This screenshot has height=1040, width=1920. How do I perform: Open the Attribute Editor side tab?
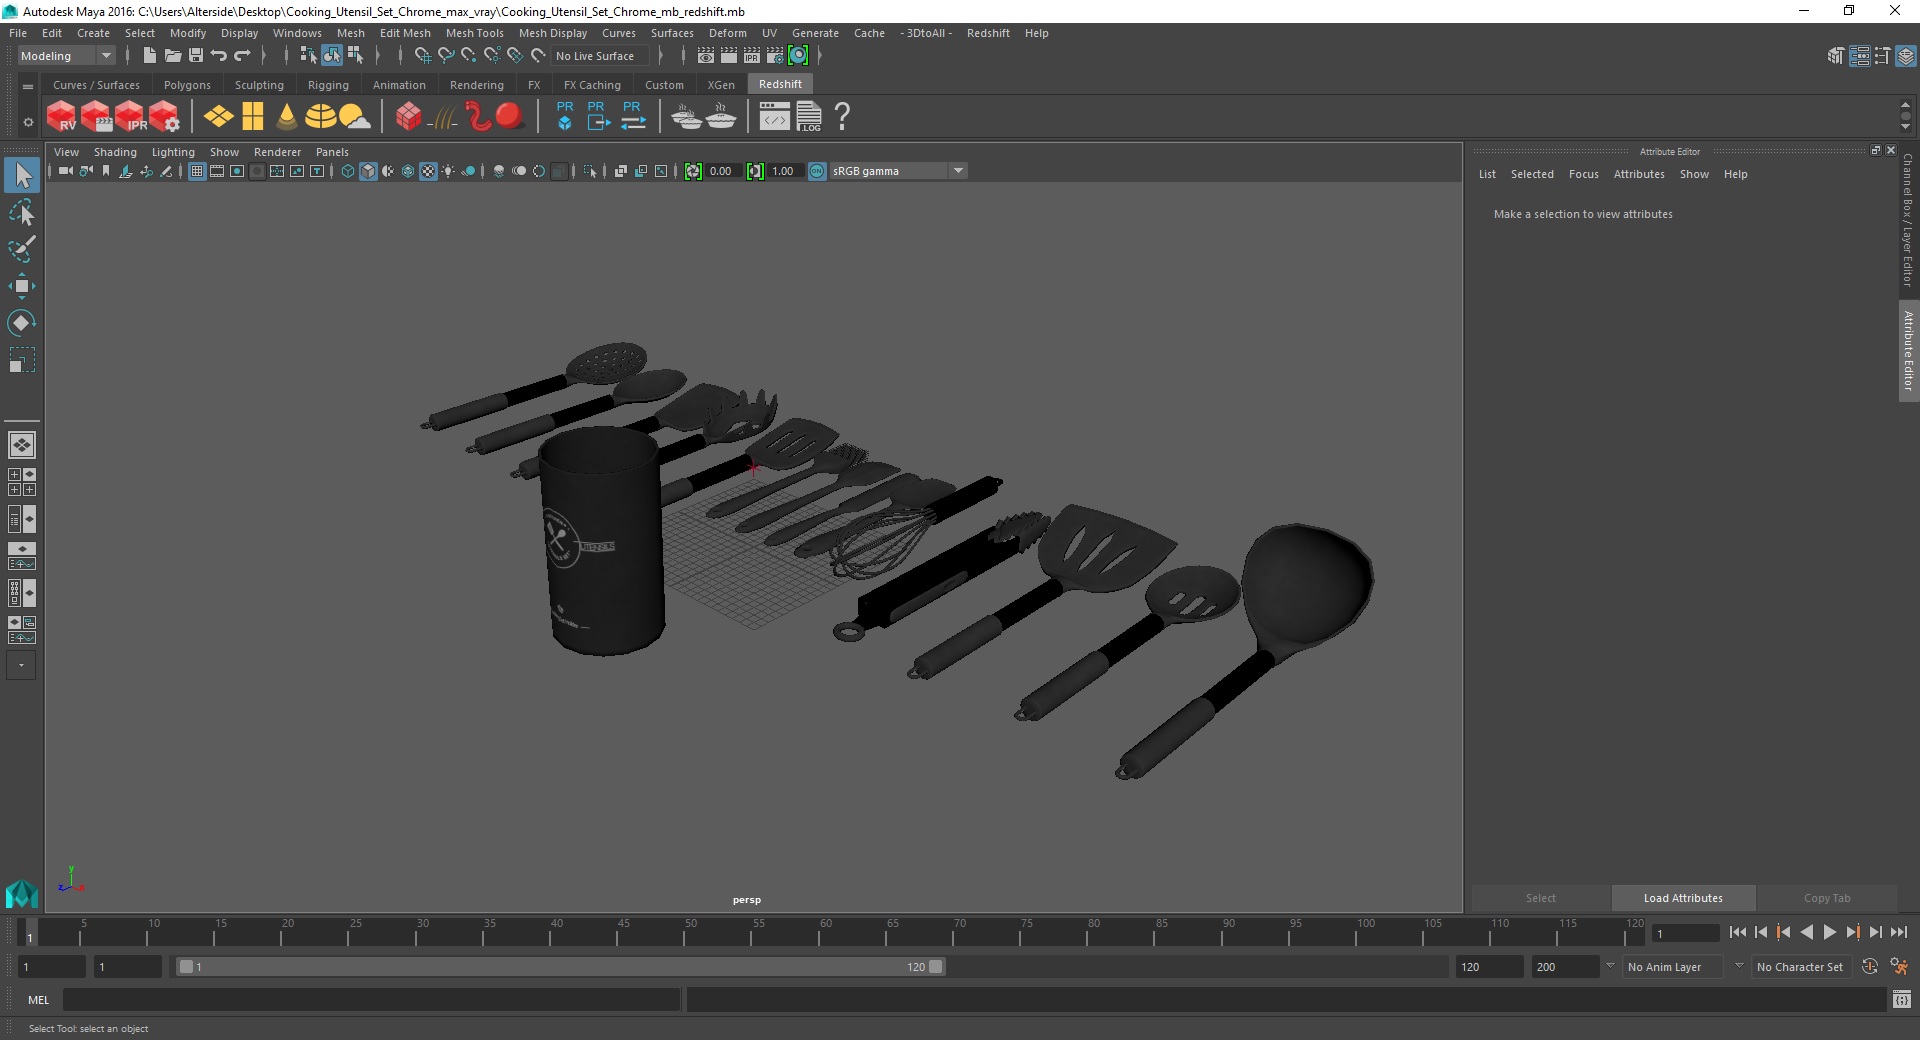(x=1908, y=350)
